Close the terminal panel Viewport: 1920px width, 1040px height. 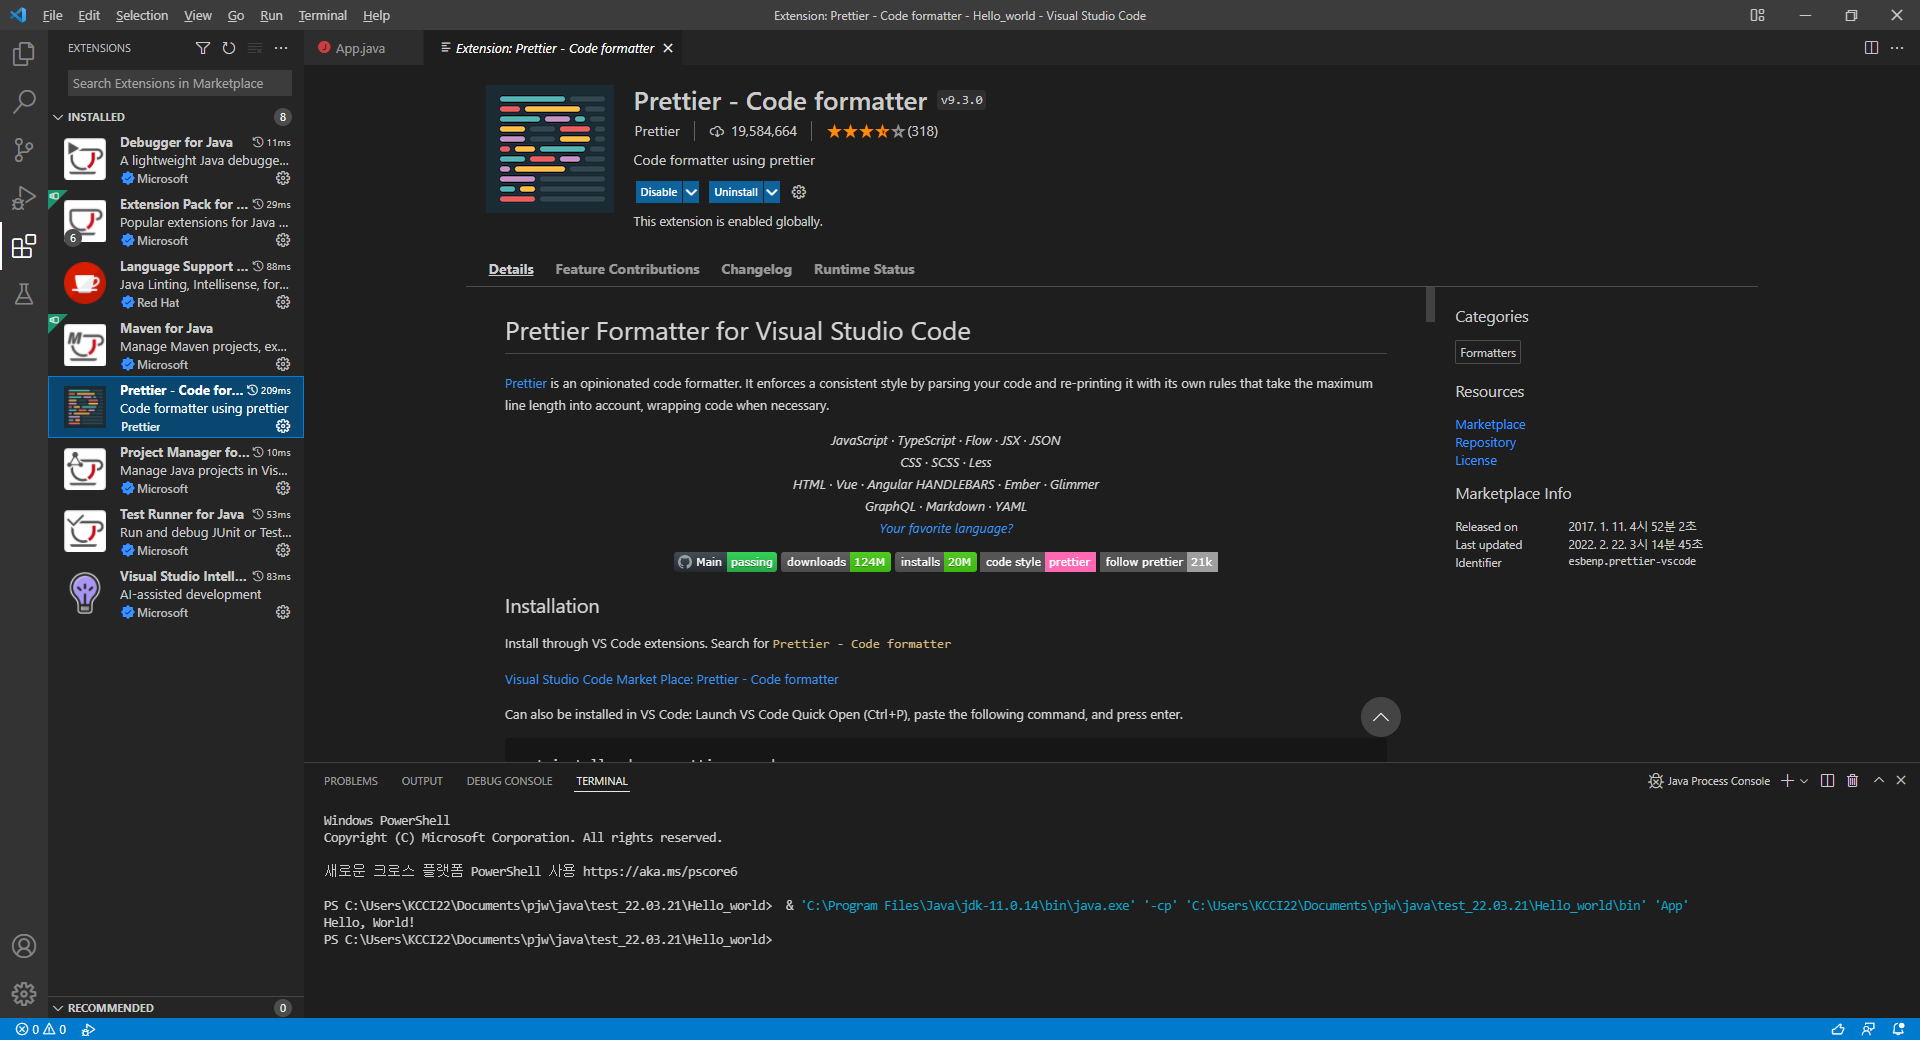[1901, 781]
